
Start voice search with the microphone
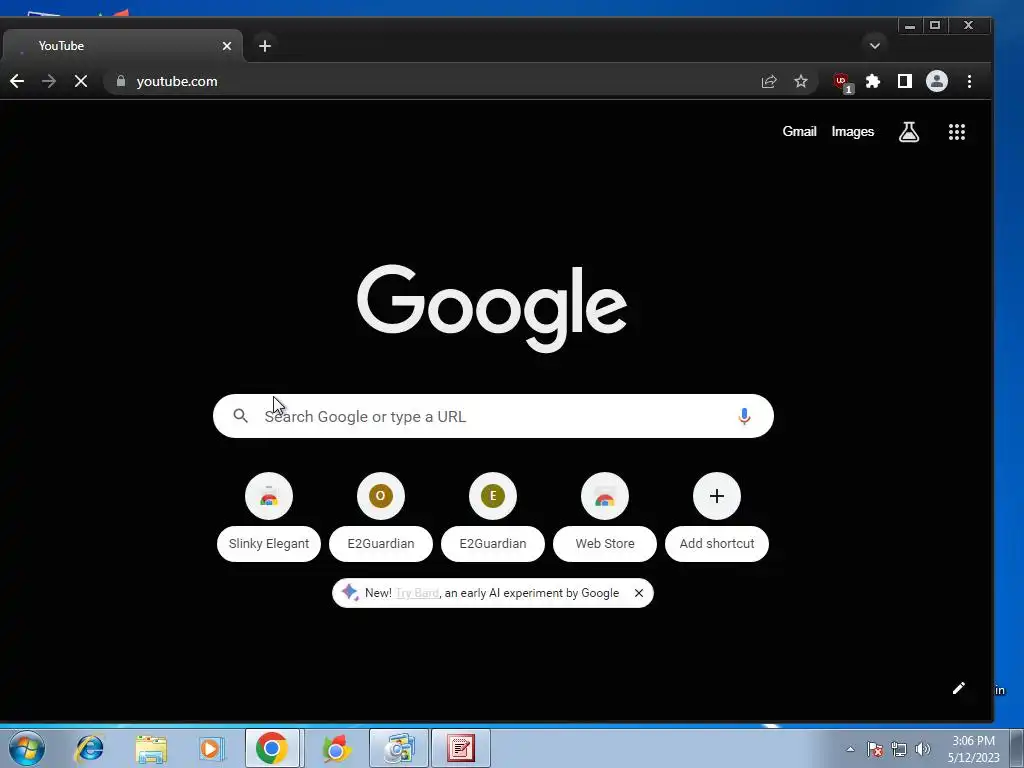pyautogui.click(x=744, y=416)
